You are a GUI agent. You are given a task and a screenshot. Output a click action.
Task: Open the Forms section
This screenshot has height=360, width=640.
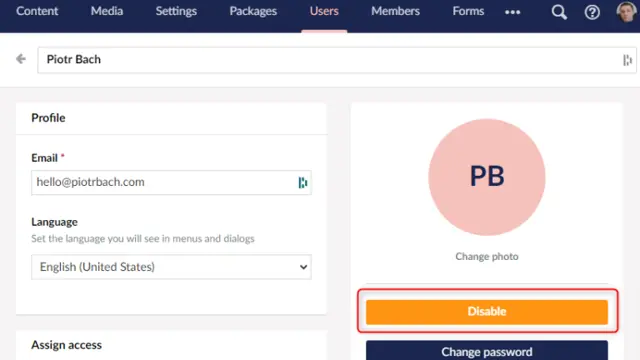(x=468, y=11)
